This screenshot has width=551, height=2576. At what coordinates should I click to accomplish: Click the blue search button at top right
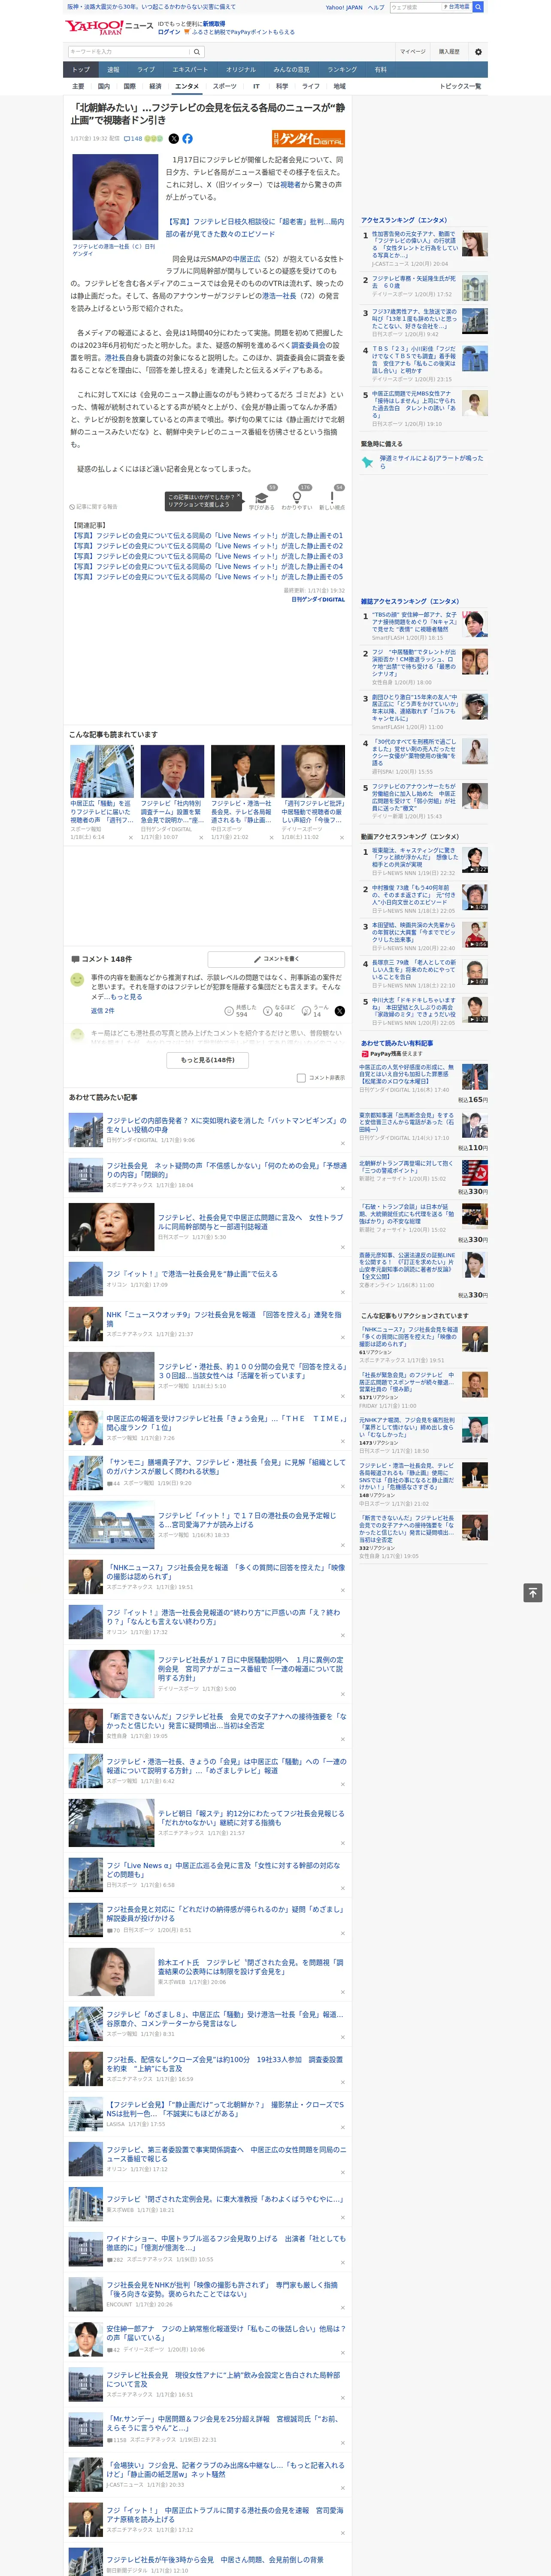(x=478, y=7)
